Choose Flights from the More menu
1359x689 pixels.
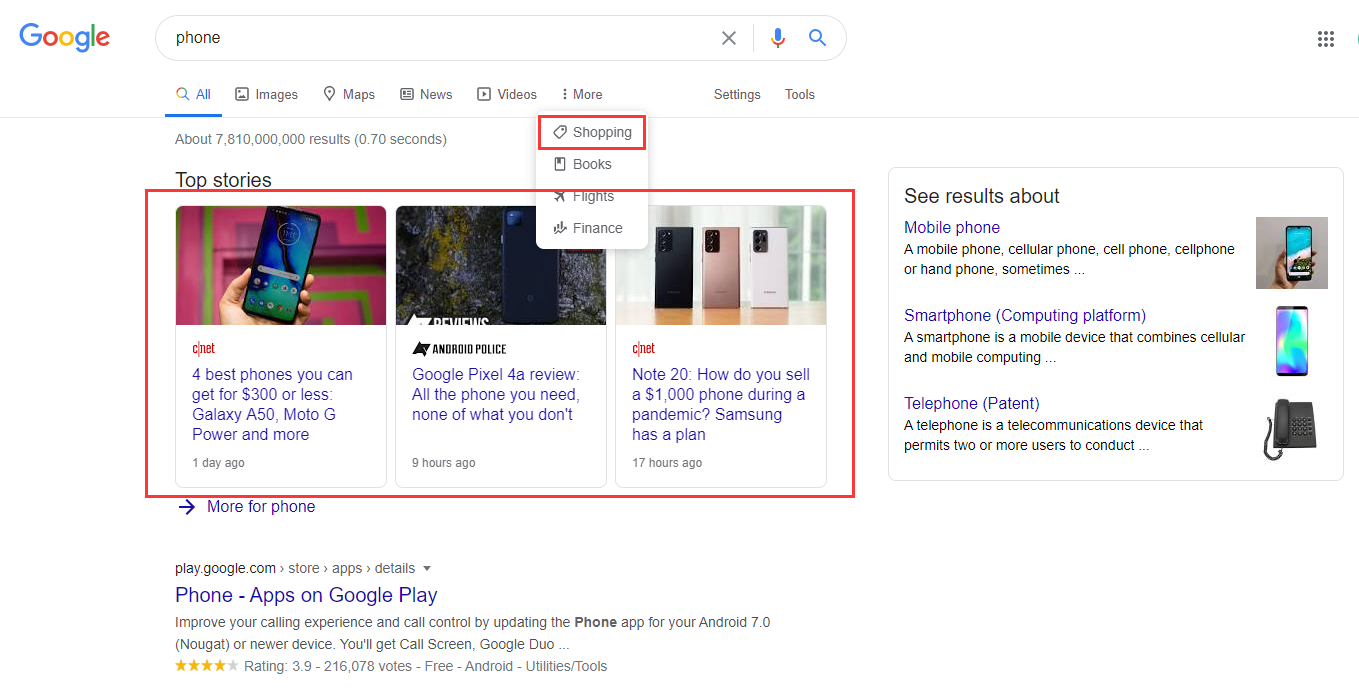592,196
